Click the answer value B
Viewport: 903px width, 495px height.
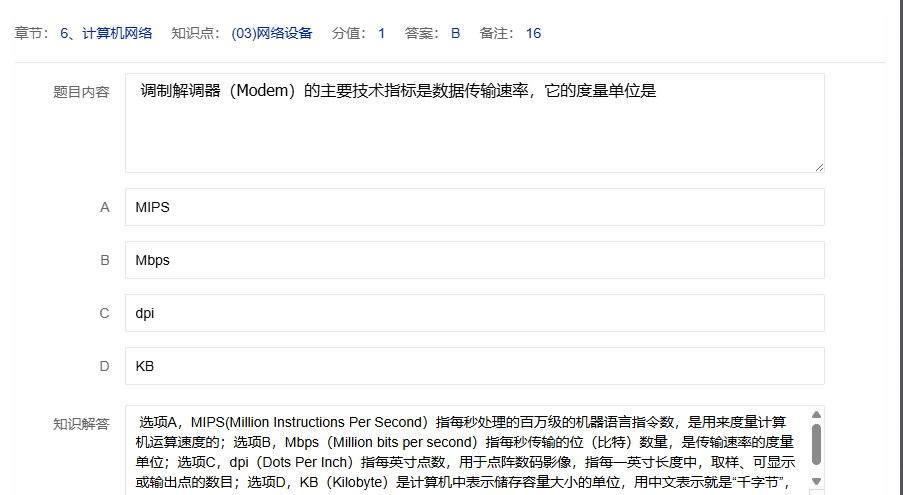(455, 33)
